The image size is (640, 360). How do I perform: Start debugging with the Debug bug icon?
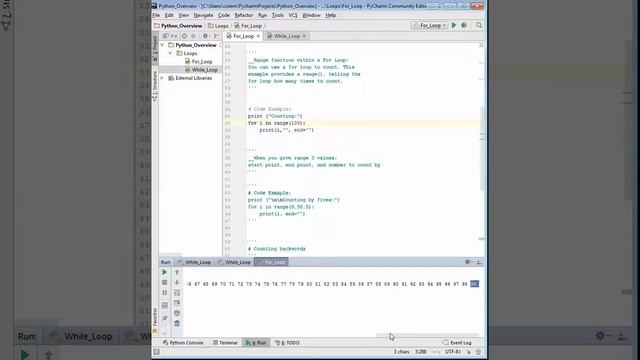464,25
